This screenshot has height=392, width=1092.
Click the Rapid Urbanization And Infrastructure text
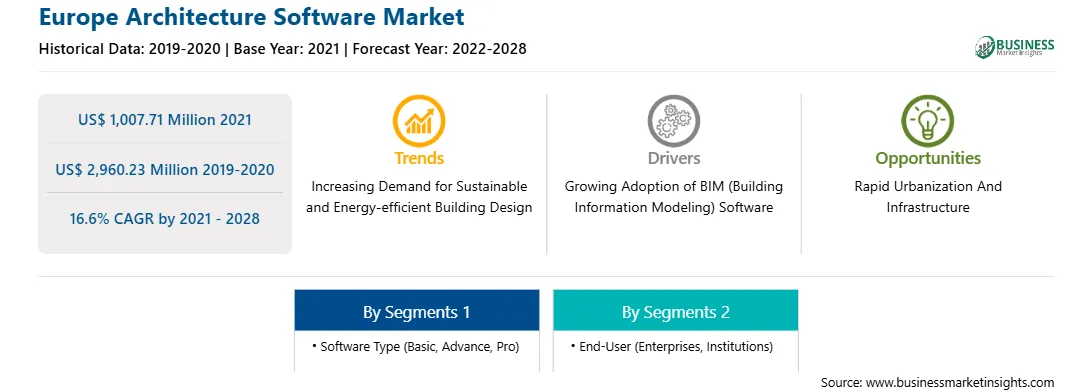pos(928,197)
